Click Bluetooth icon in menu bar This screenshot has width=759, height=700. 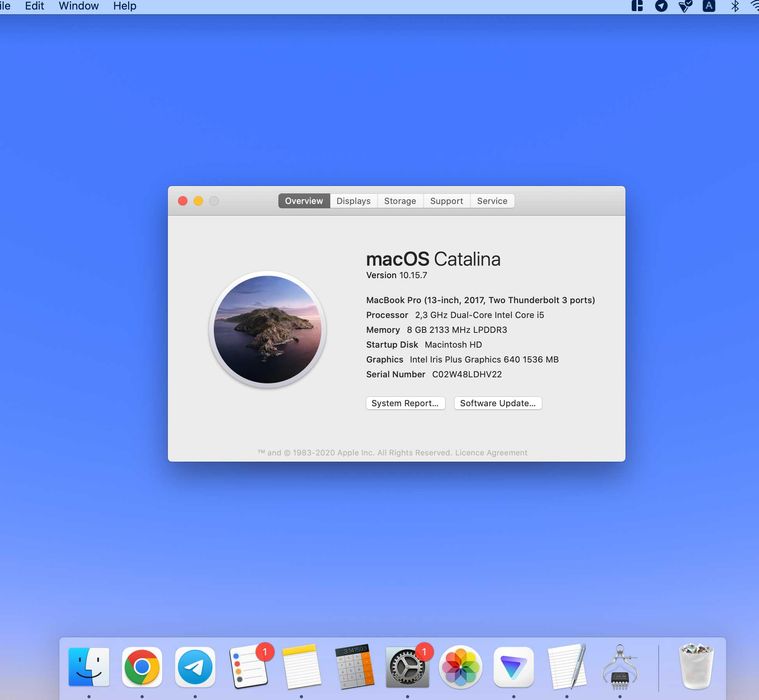pyautogui.click(x=735, y=6)
